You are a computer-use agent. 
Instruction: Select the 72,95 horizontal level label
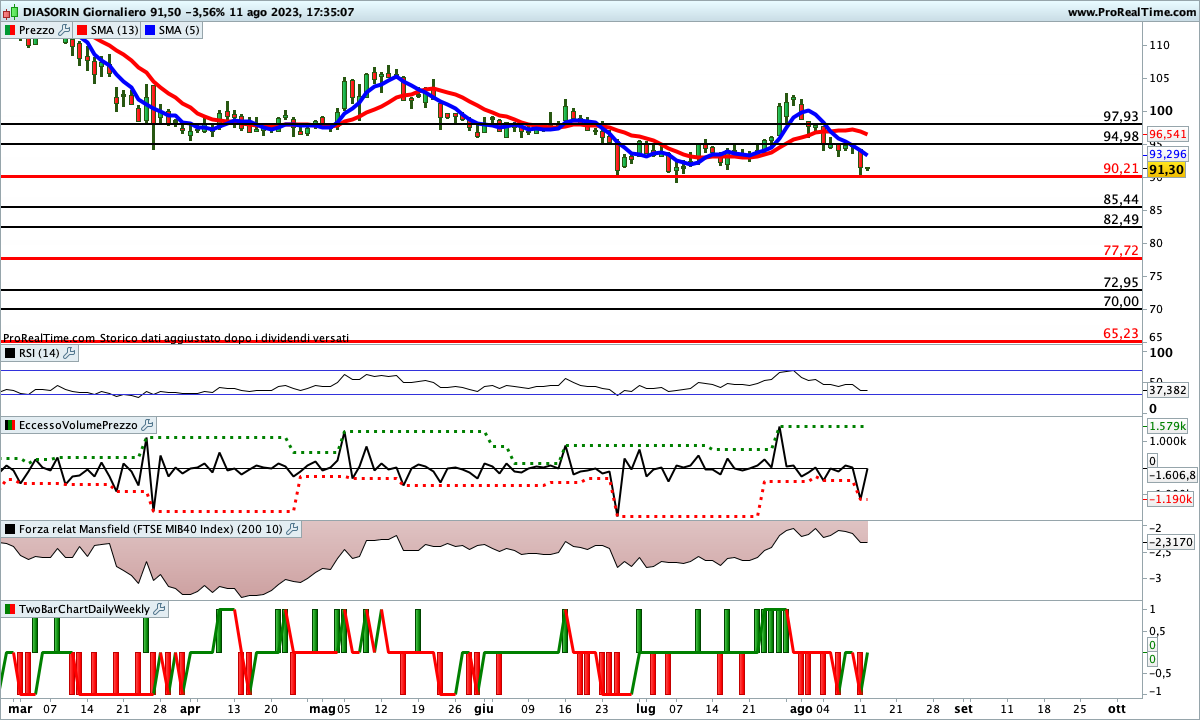coord(1121,282)
